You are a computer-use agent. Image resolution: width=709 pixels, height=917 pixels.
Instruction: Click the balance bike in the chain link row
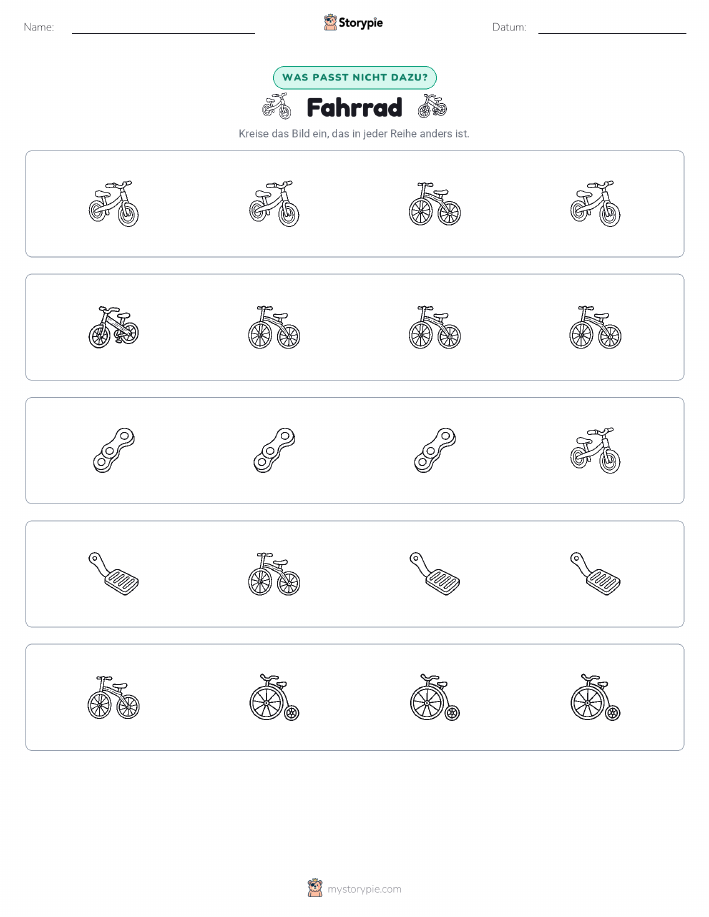point(596,450)
